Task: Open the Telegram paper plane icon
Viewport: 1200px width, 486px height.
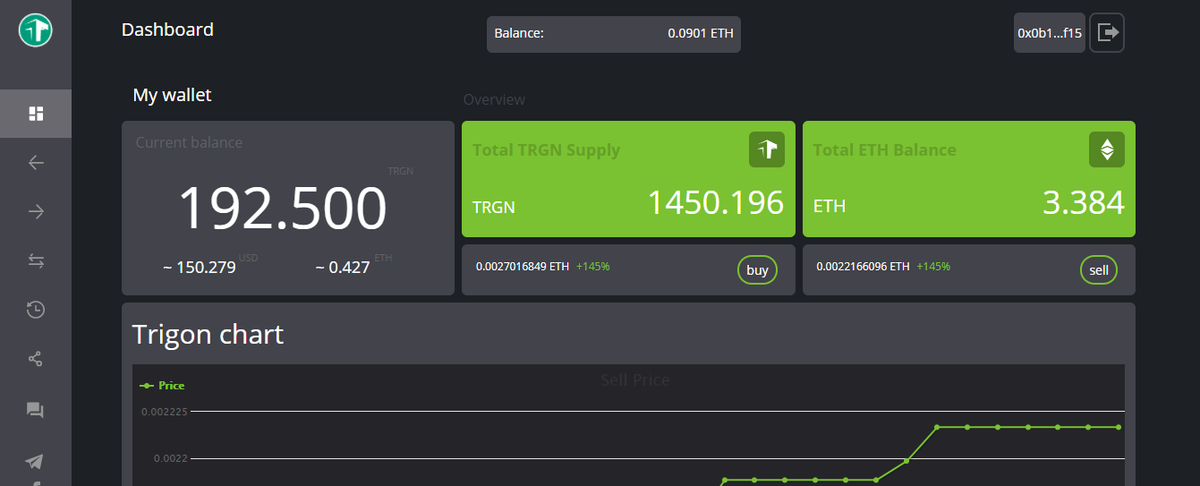Action: pyautogui.click(x=35, y=461)
